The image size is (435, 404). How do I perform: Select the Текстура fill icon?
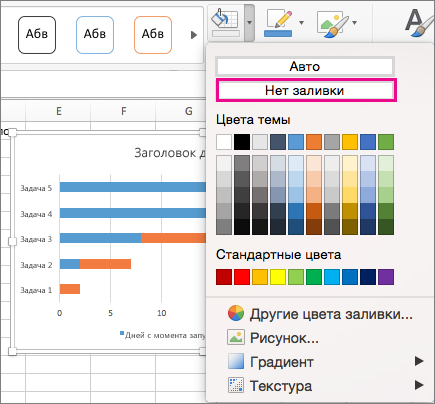coord(236,385)
